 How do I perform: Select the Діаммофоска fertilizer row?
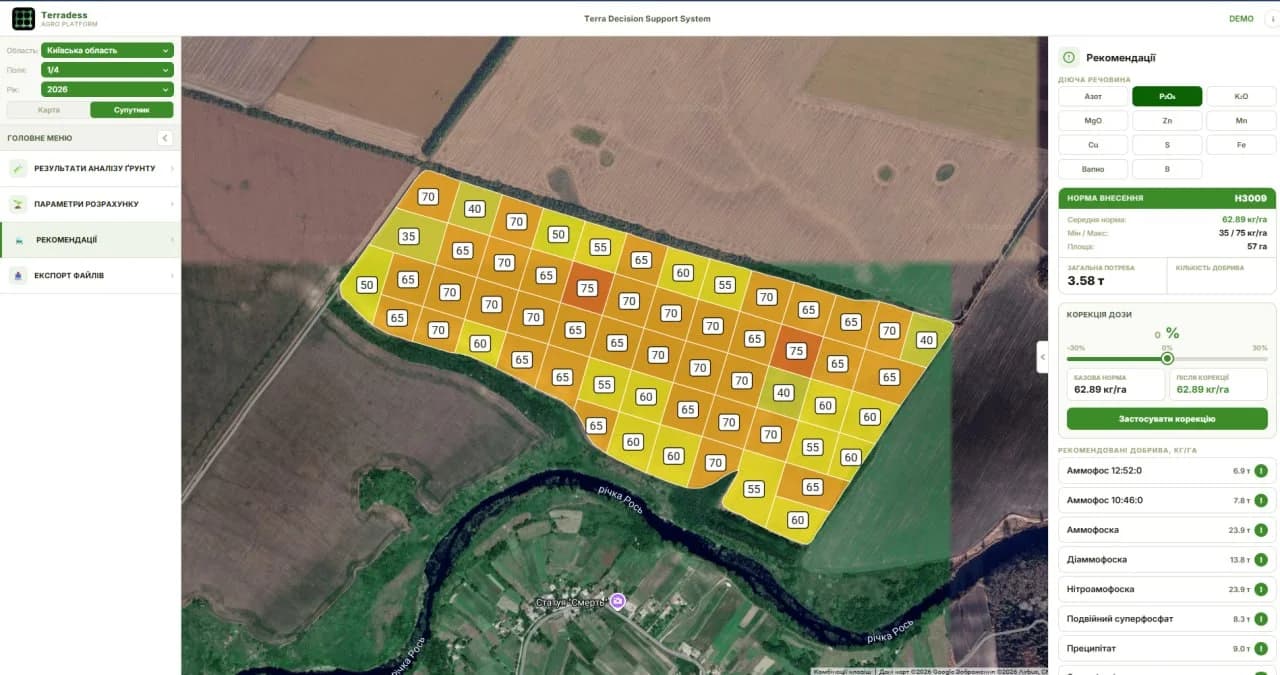point(1167,560)
